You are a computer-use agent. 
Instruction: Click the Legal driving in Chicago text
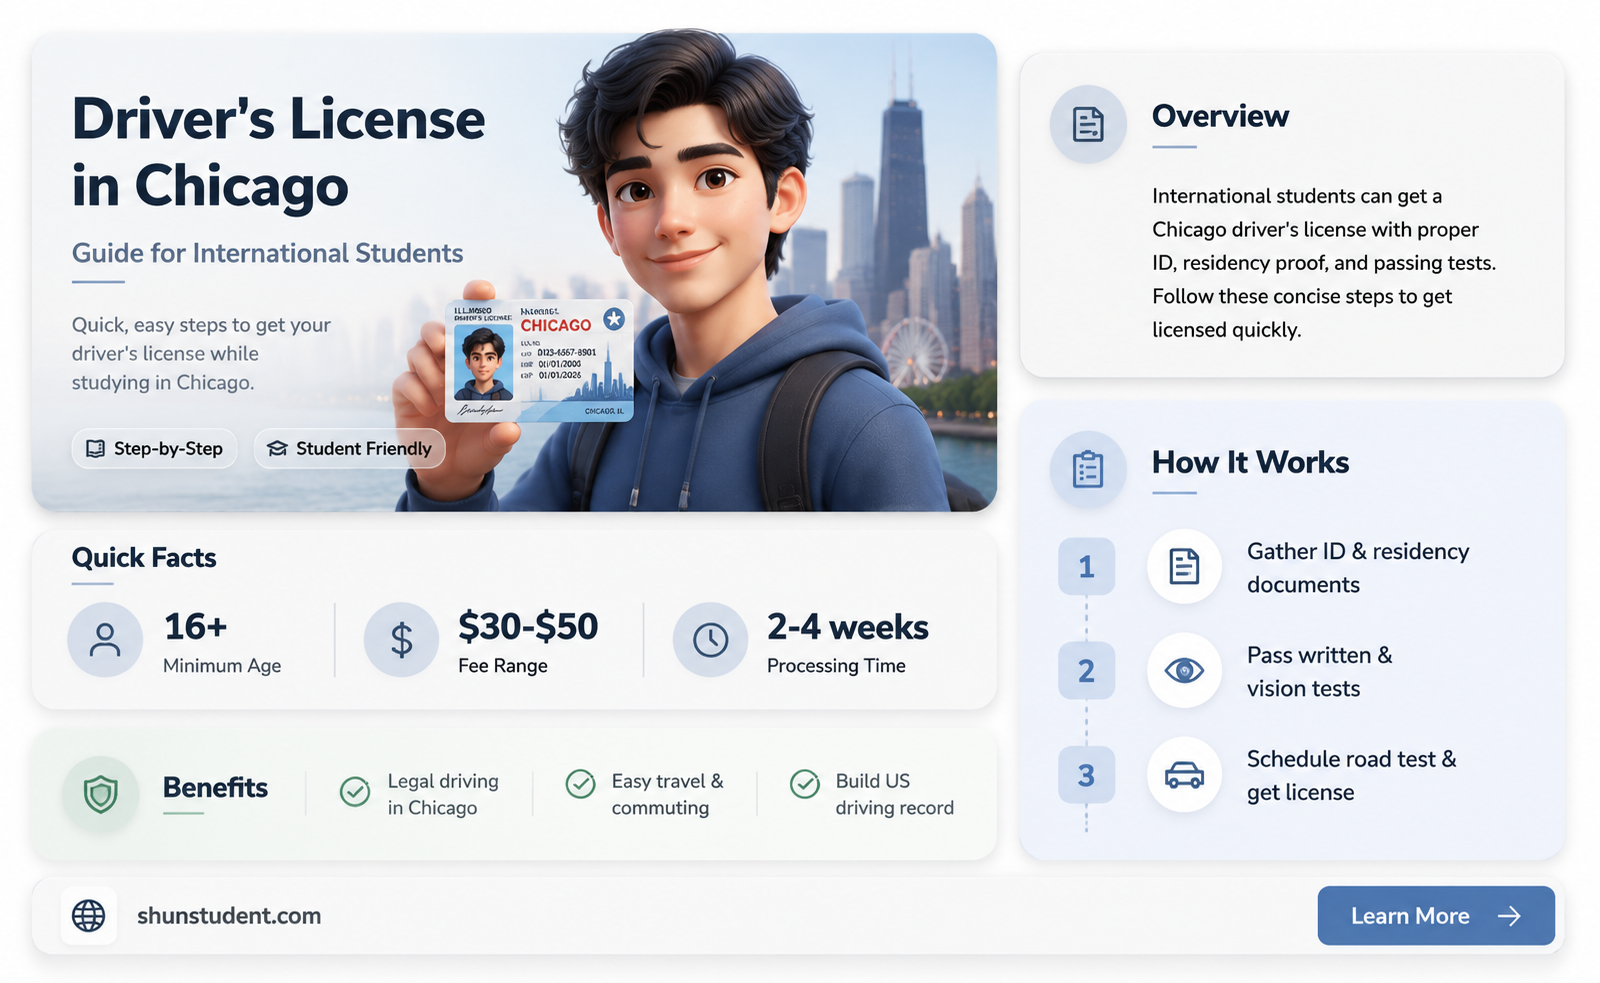point(443,794)
